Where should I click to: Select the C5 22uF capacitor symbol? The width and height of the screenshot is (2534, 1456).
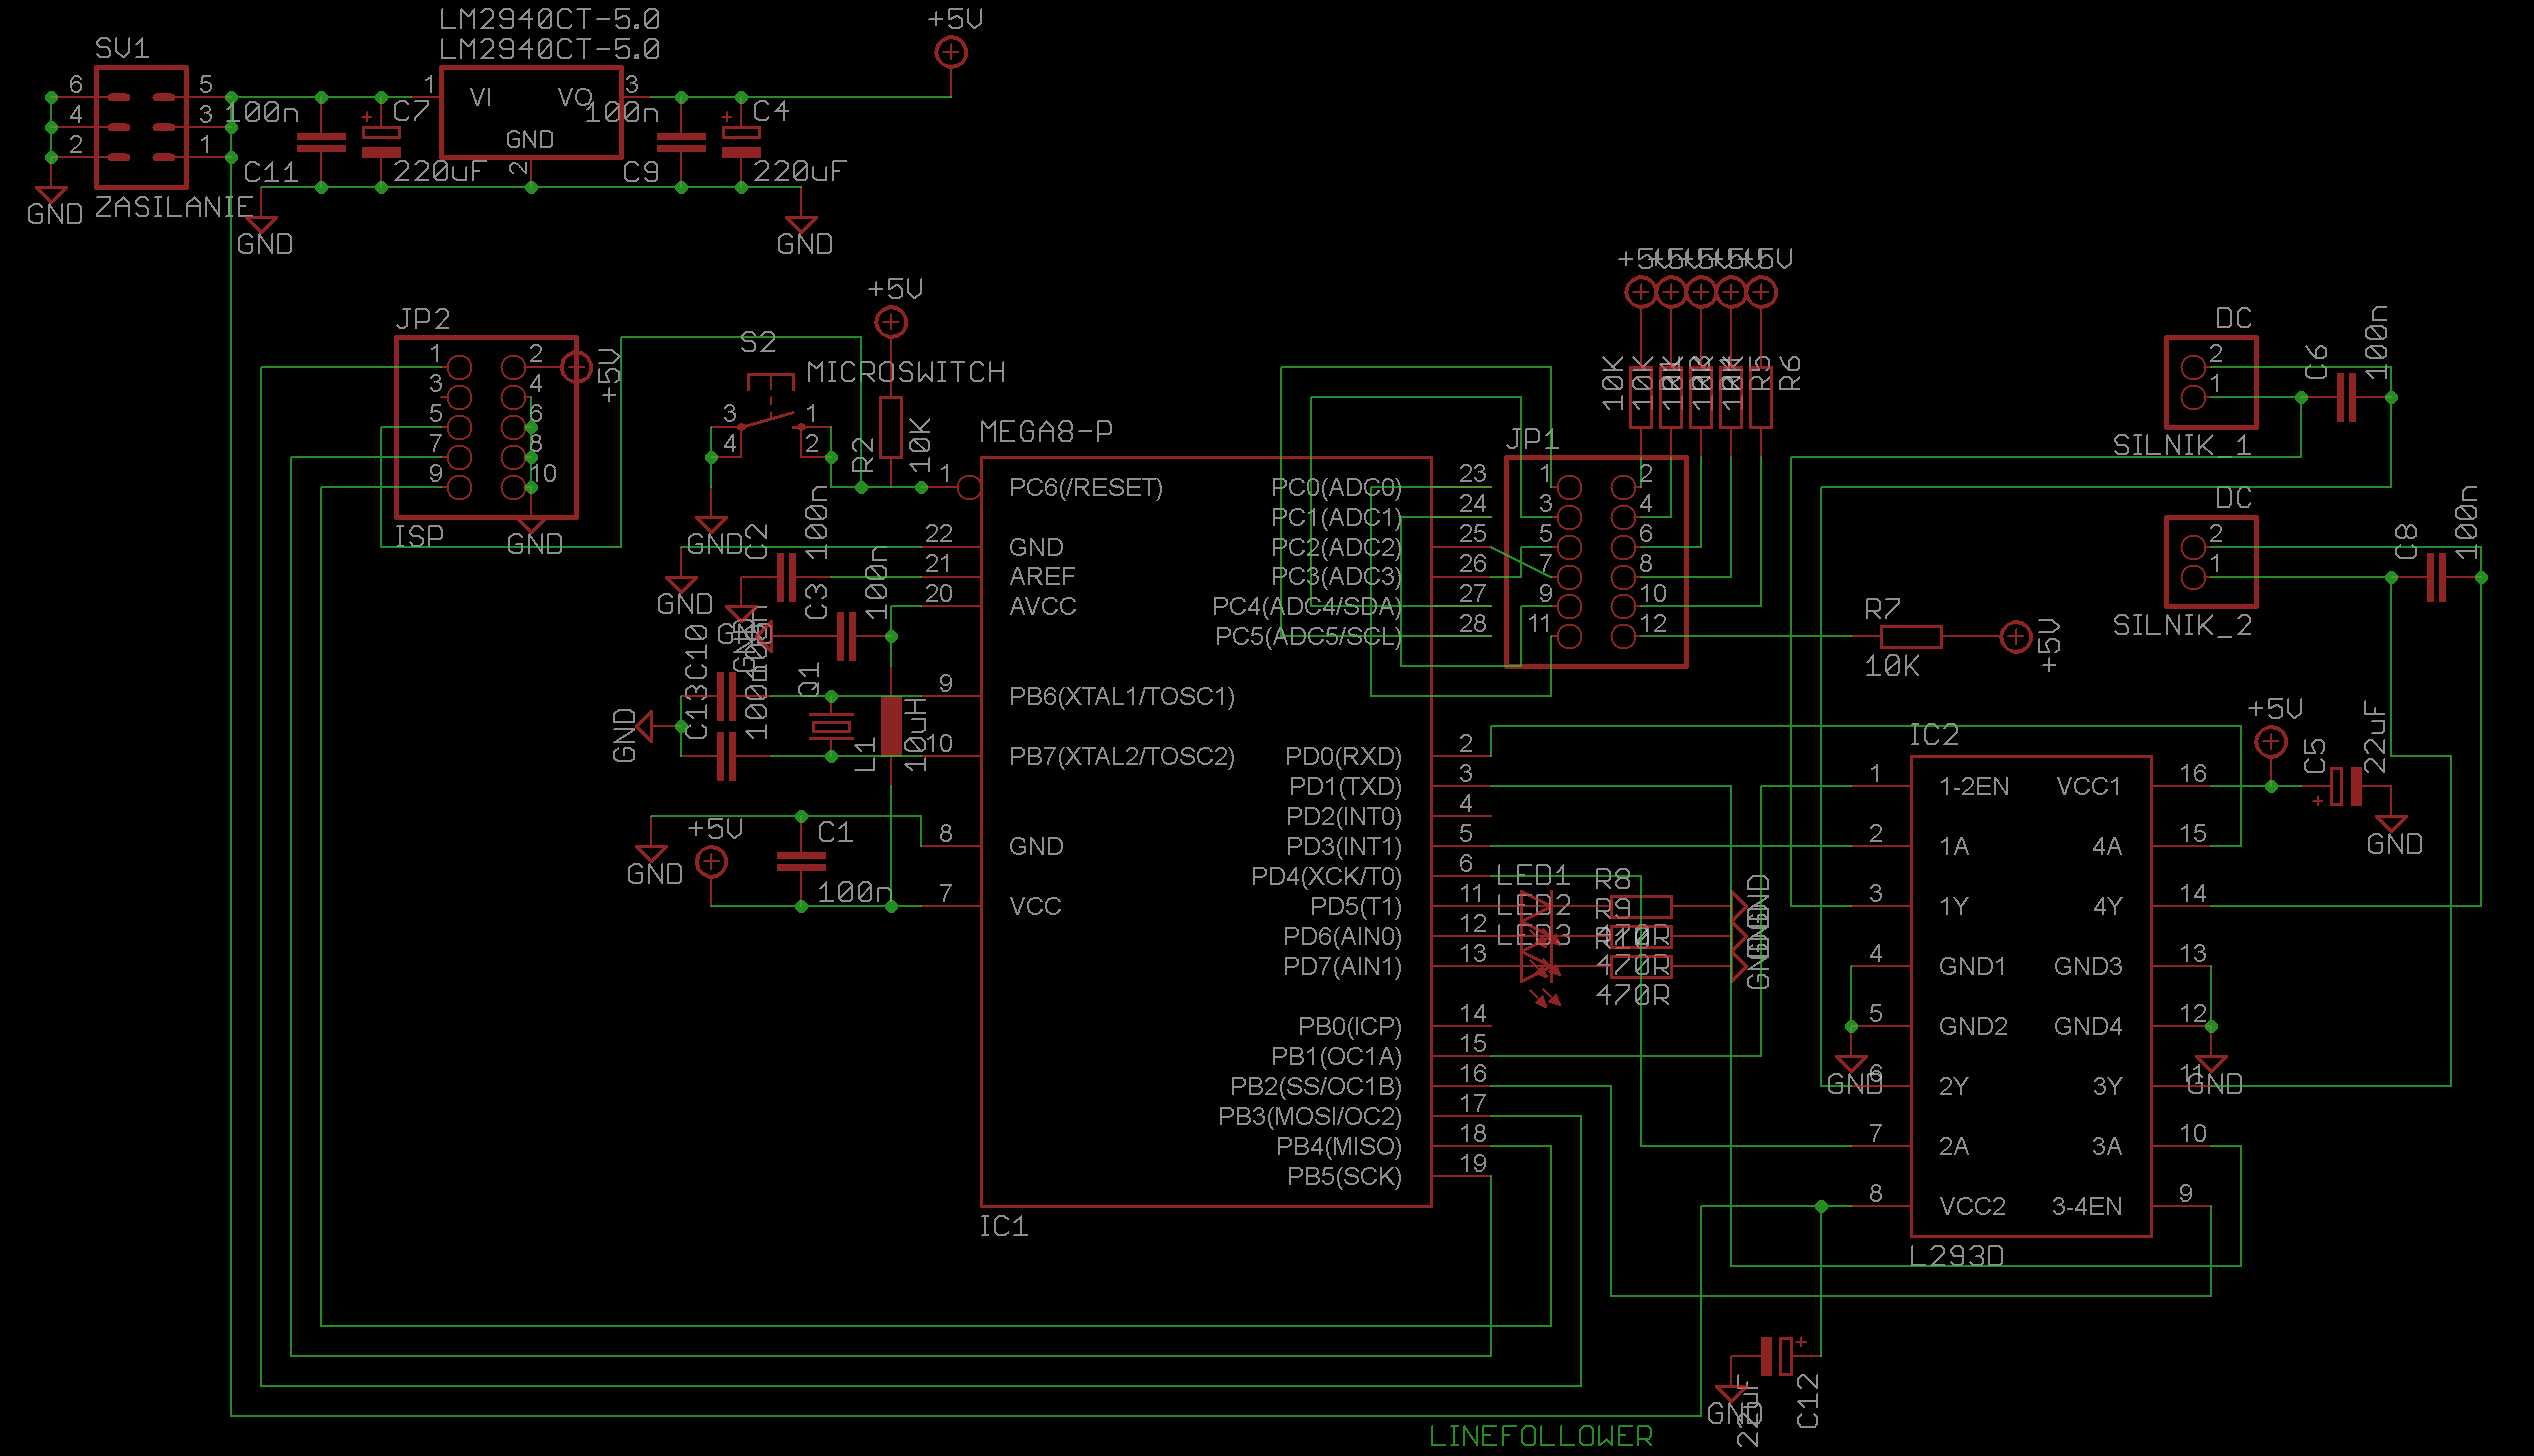click(2346, 786)
